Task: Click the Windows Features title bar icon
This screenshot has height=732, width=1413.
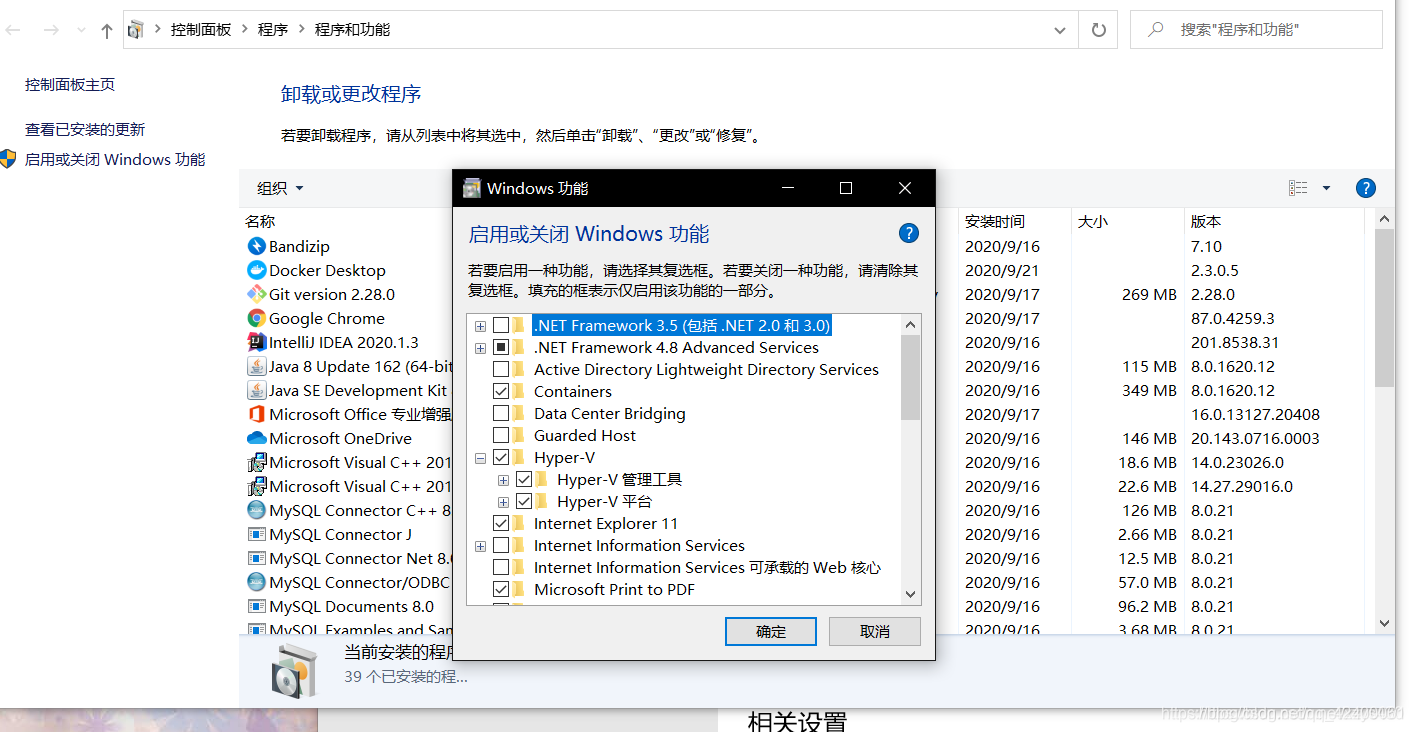Action: coord(472,188)
